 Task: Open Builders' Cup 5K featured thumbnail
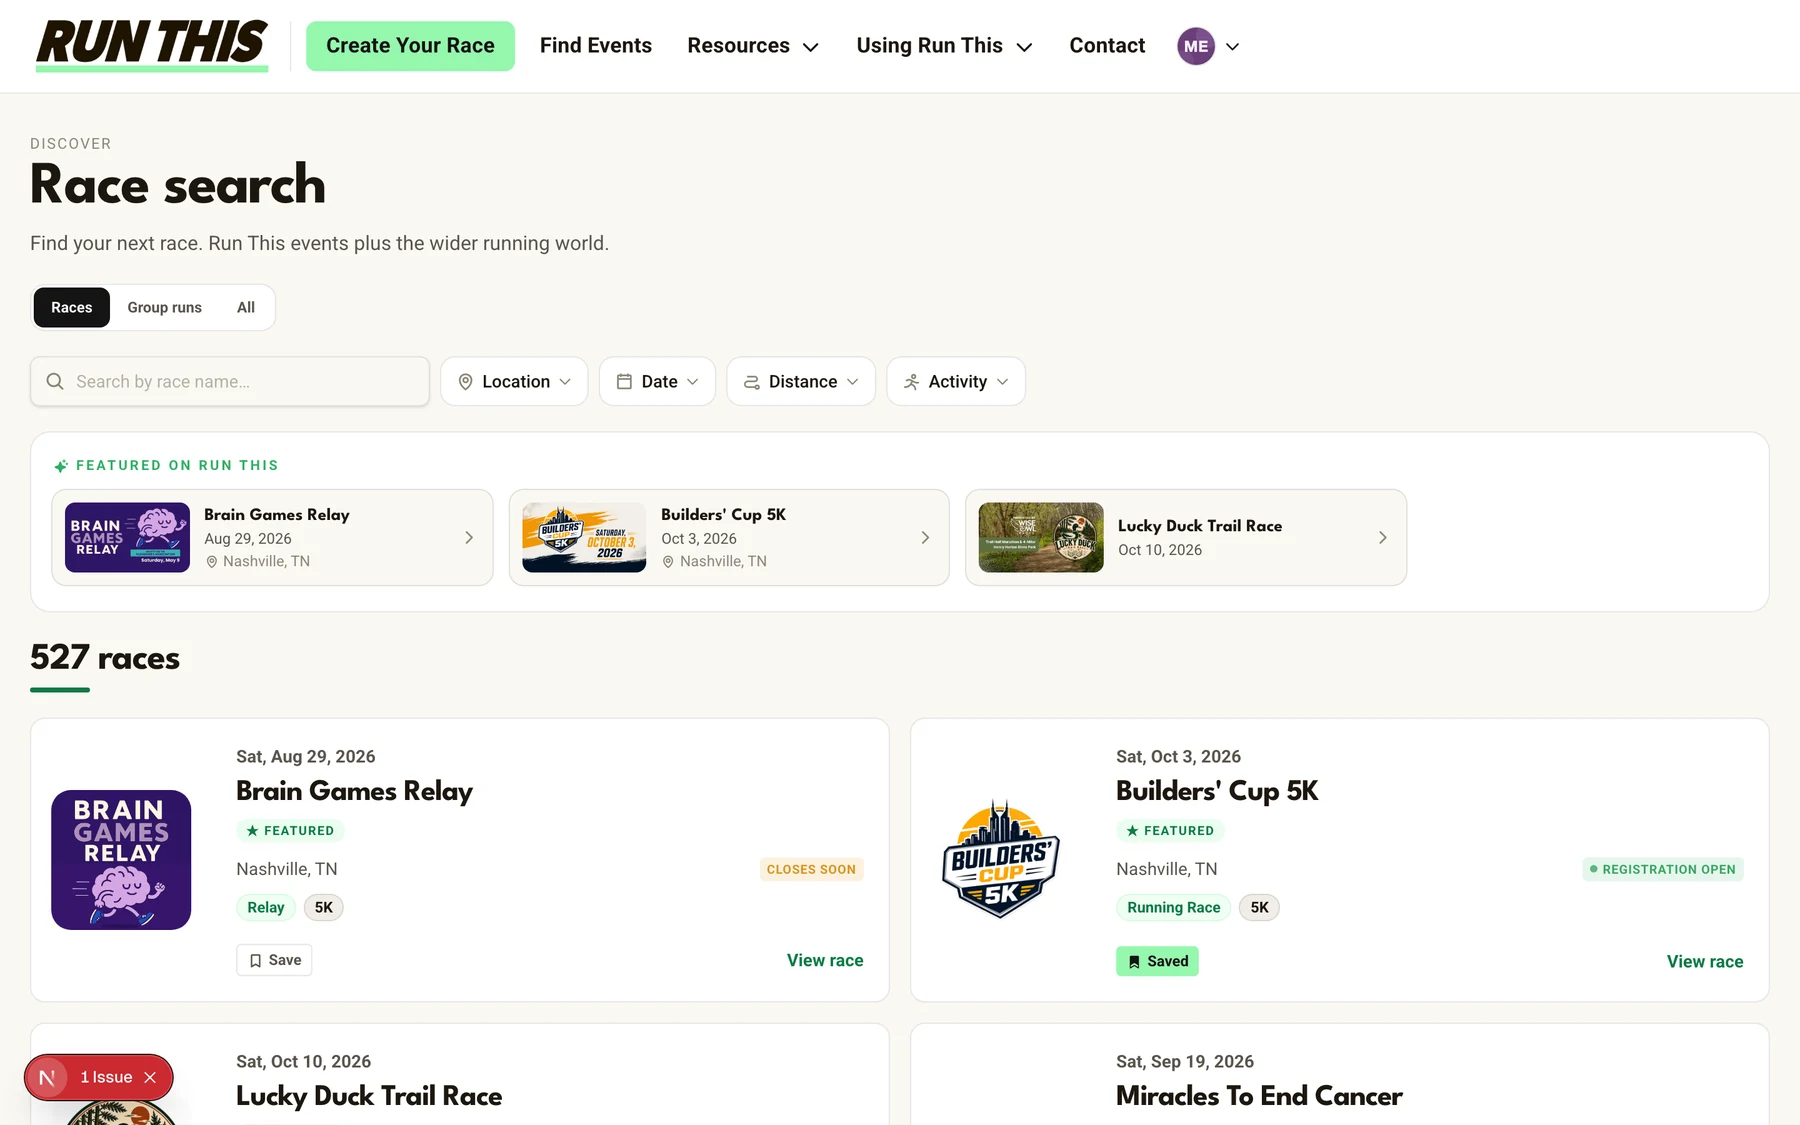click(x=584, y=537)
